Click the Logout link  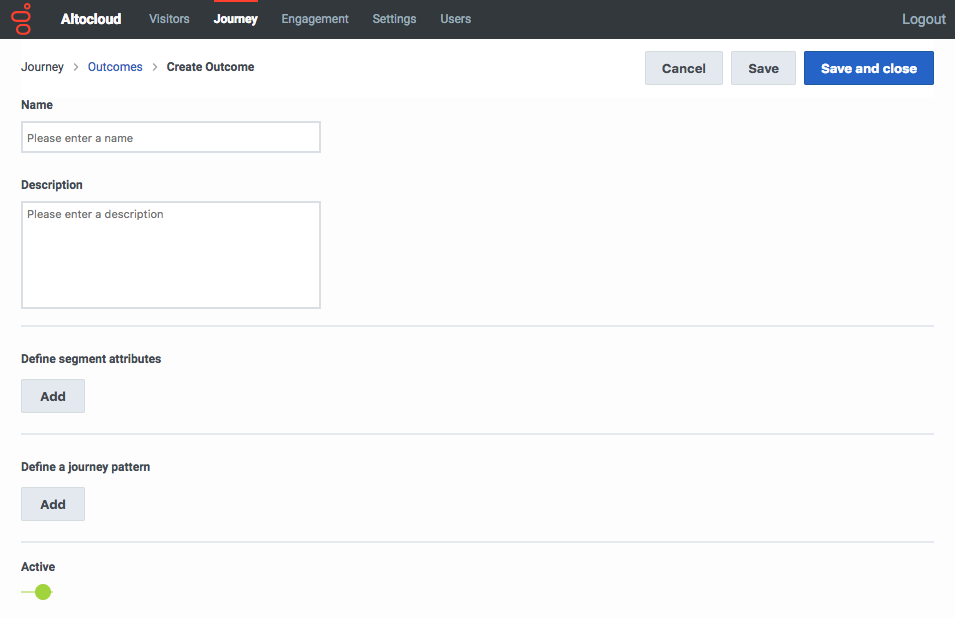coord(923,19)
